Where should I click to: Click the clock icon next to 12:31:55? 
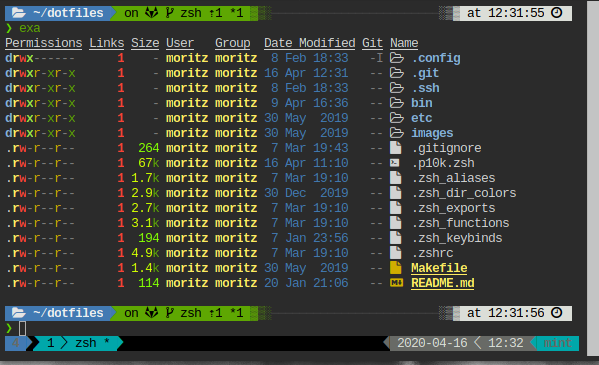[557, 13]
